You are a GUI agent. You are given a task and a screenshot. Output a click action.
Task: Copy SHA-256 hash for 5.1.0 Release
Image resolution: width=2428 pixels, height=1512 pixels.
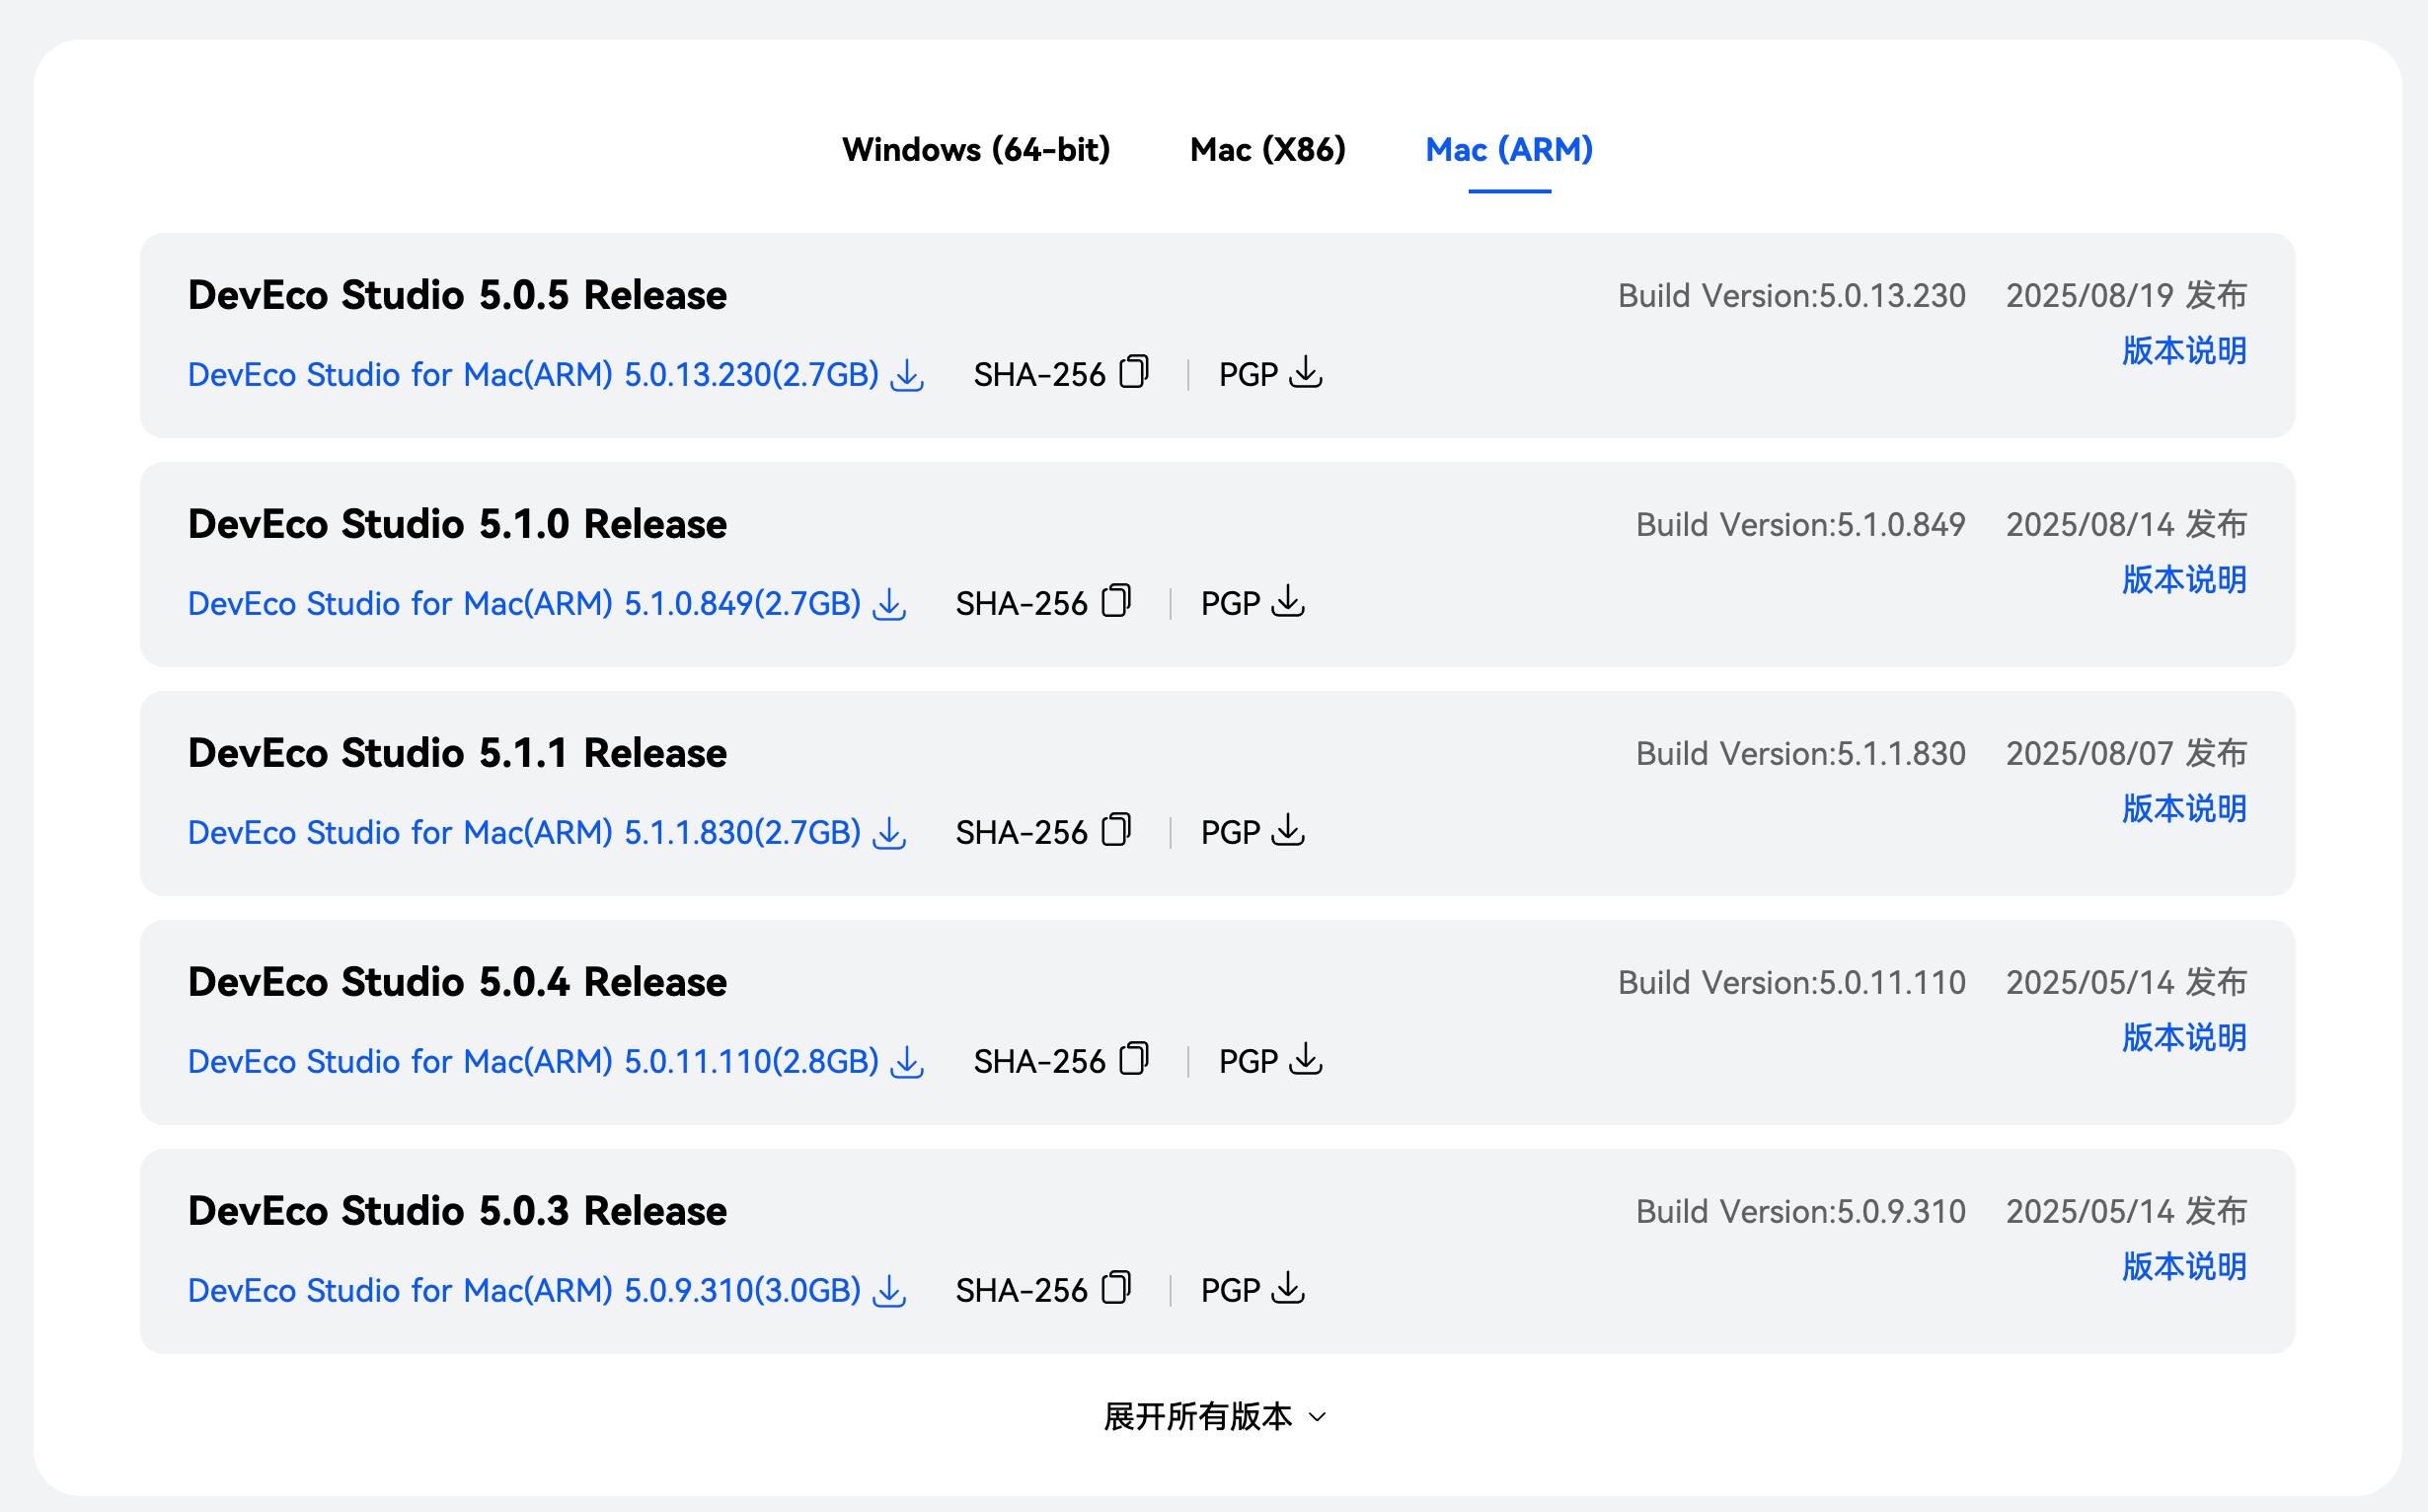coord(1116,601)
